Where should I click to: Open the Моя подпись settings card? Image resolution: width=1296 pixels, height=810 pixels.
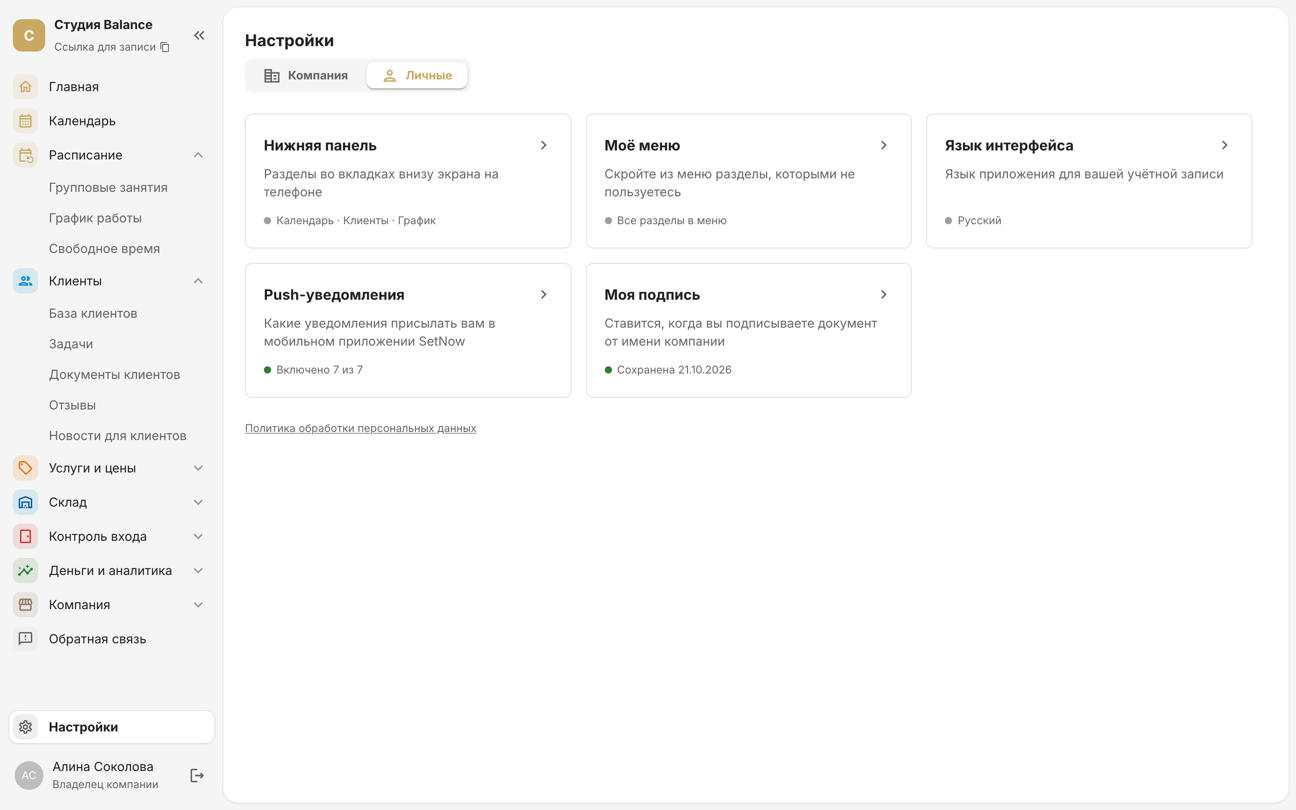tap(748, 330)
